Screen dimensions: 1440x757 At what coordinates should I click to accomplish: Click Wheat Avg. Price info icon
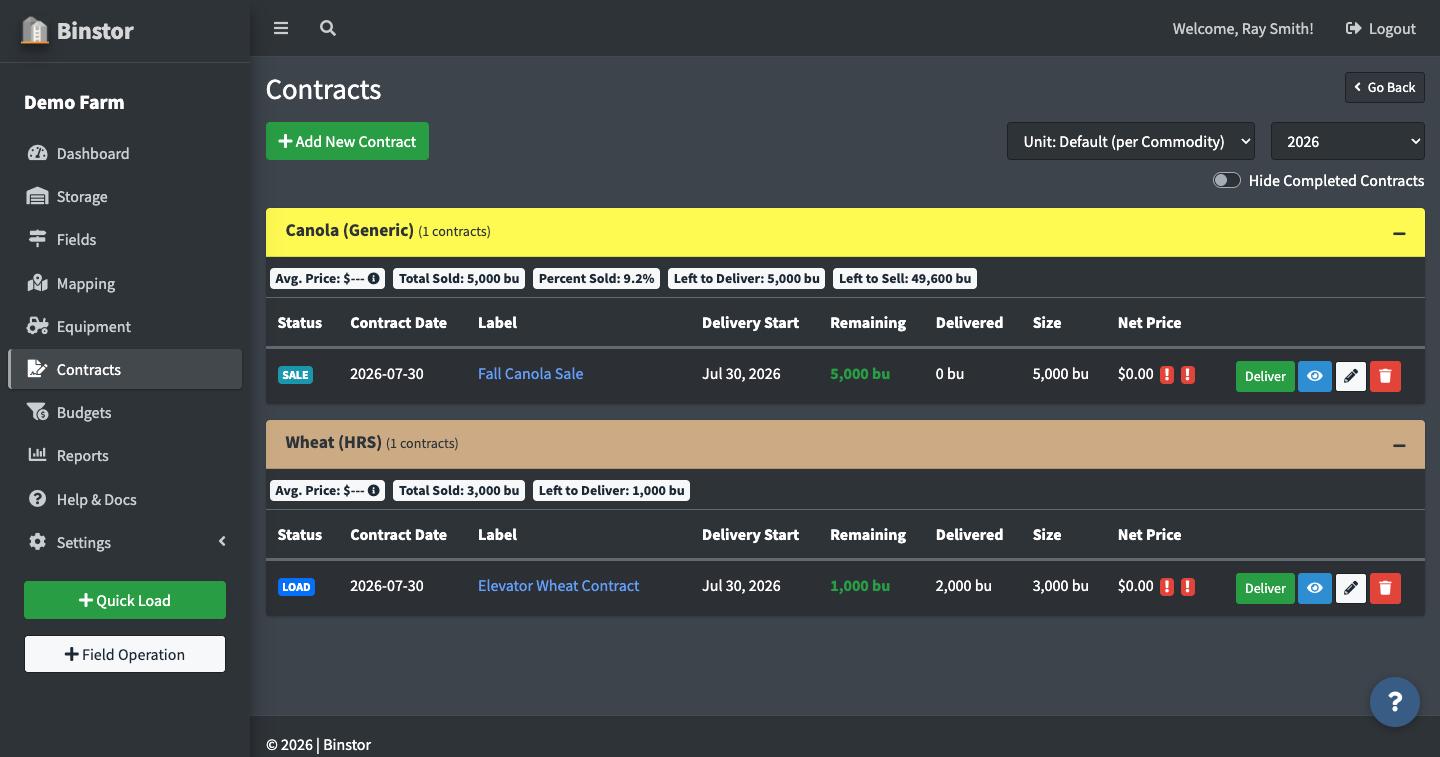pyautogui.click(x=374, y=491)
